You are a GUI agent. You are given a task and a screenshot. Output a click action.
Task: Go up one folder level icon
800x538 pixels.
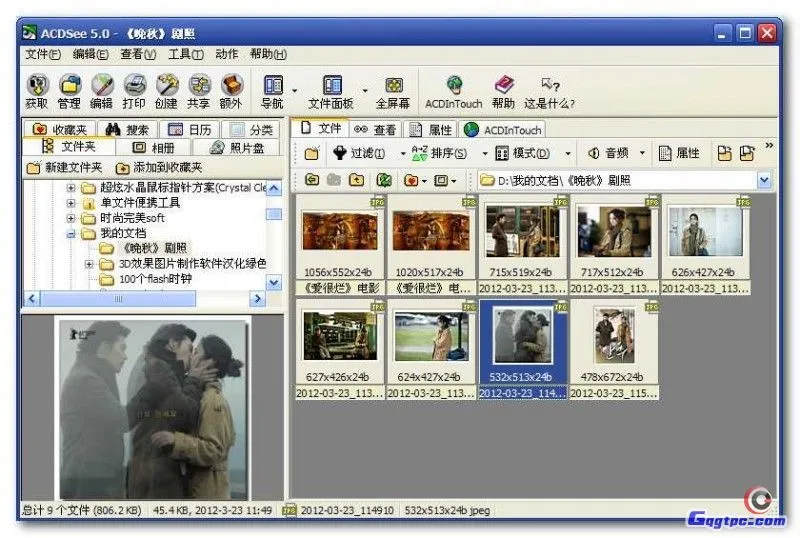(x=357, y=180)
